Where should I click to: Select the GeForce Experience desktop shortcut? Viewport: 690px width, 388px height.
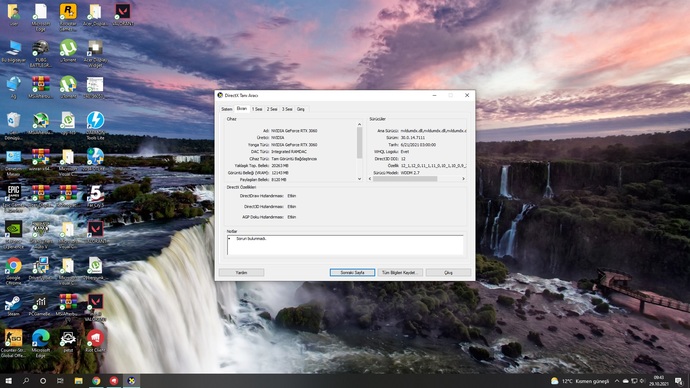coord(13,234)
